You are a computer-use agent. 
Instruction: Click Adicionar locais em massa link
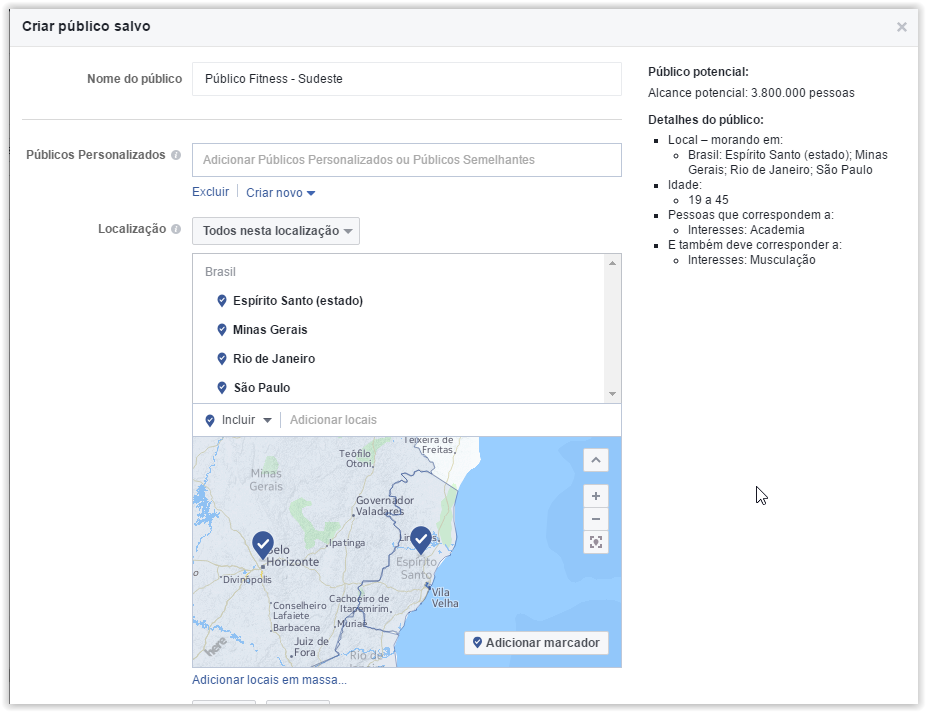(x=269, y=680)
